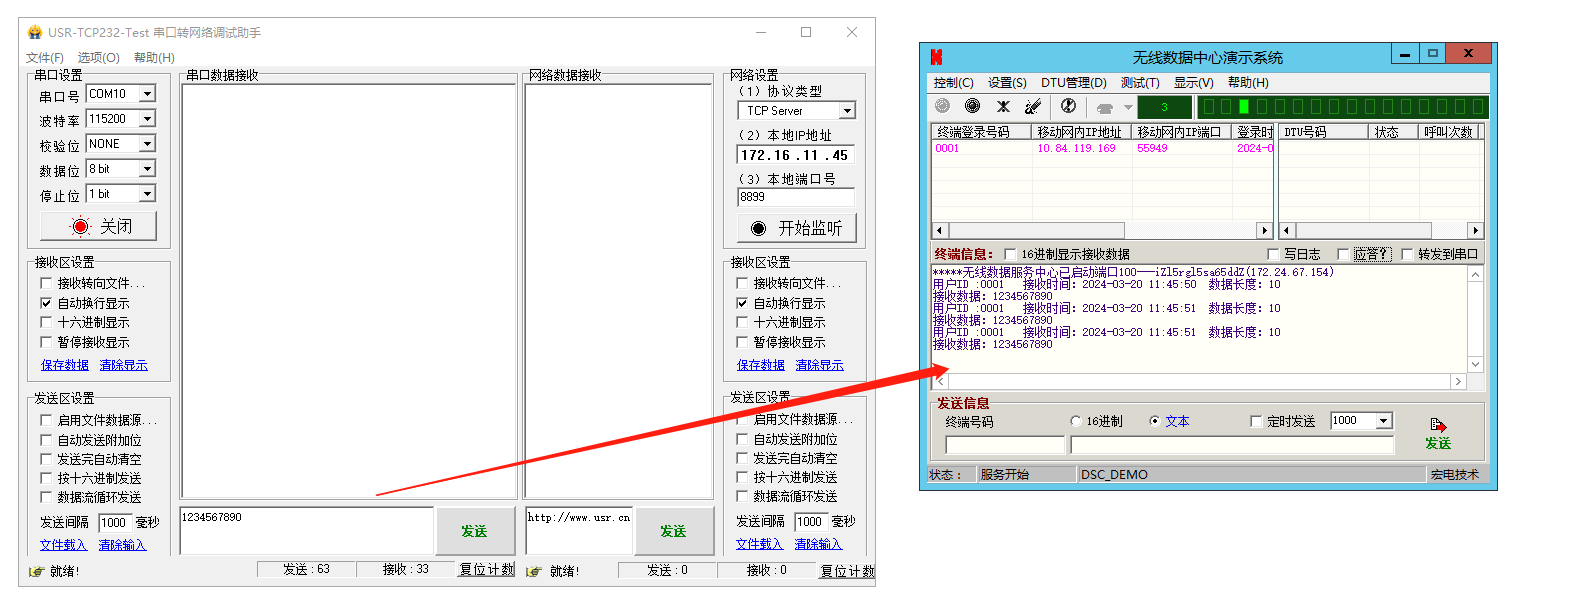This screenshot has width=1586, height=593.
Task: Click the network 保存数据 link
Action: tap(760, 365)
